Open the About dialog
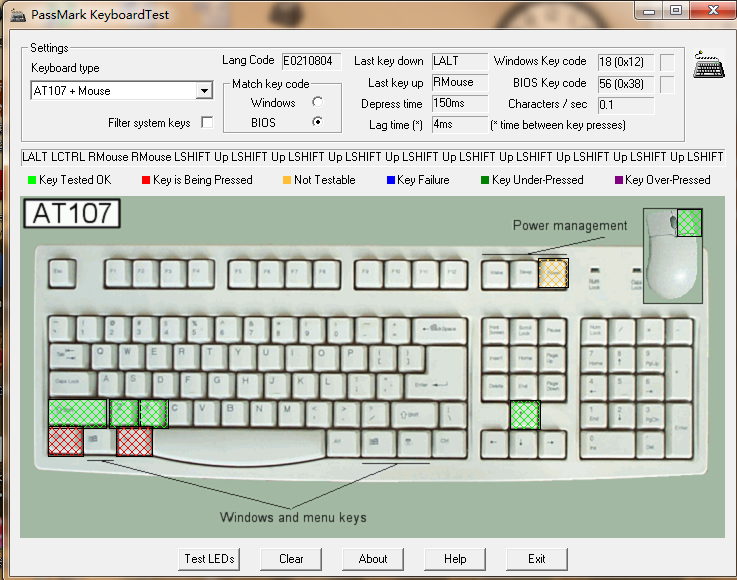This screenshot has width=737, height=580. (x=373, y=559)
